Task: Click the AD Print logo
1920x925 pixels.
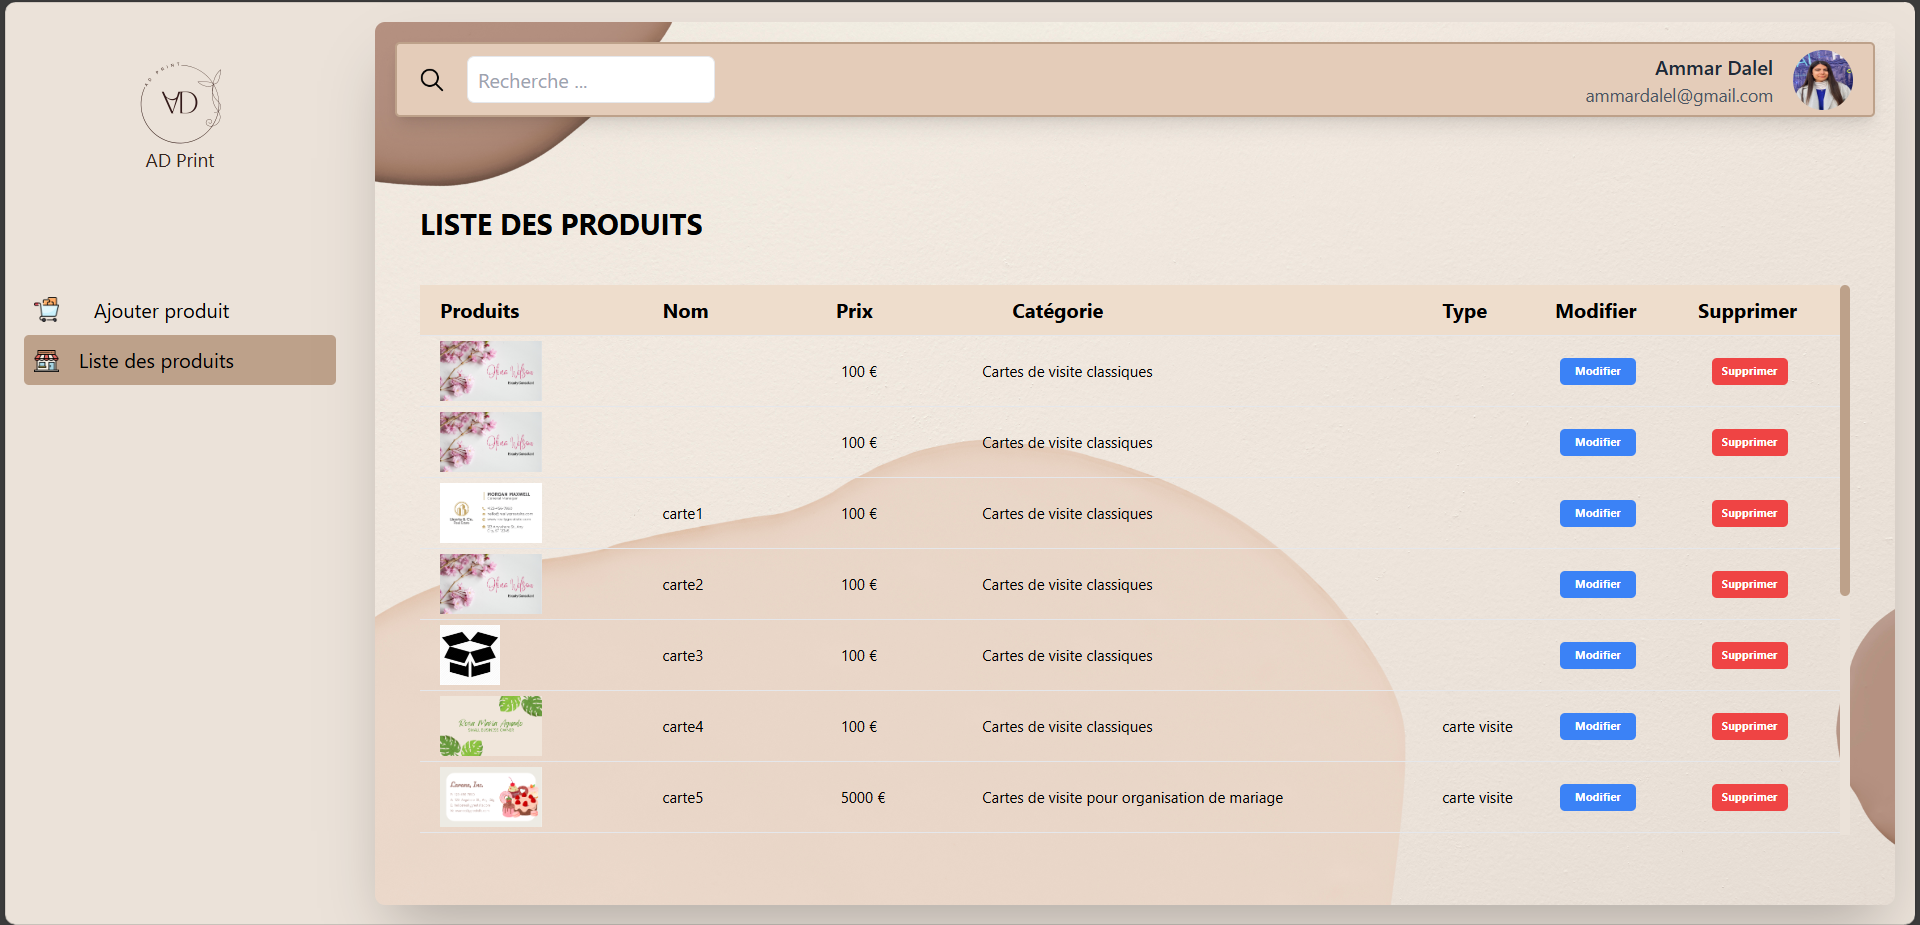Action: pyautogui.click(x=180, y=104)
